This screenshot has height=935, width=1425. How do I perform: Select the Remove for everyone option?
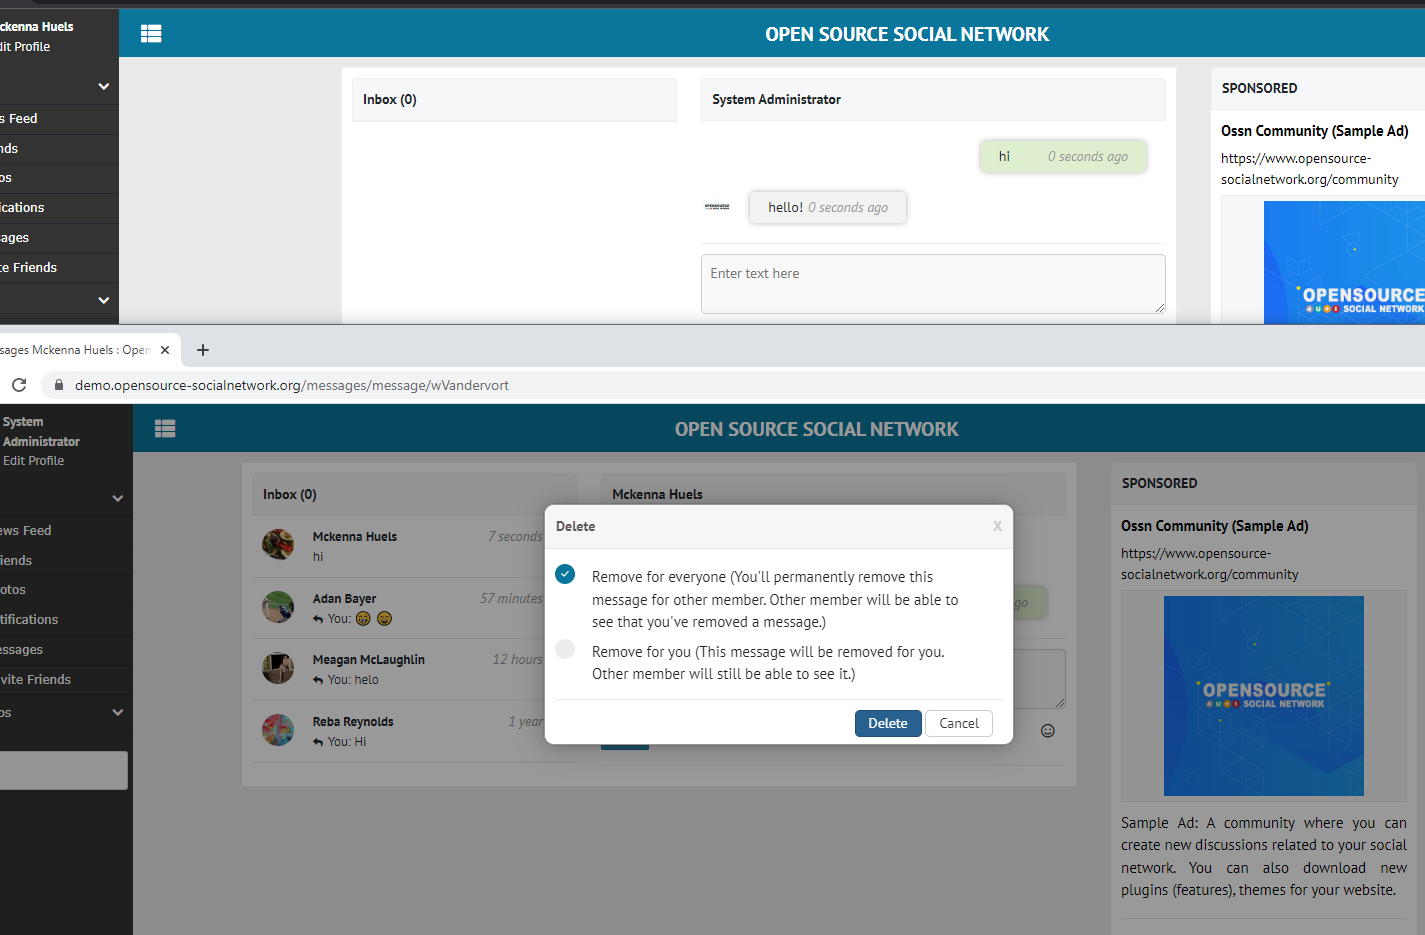tap(565, 574)
